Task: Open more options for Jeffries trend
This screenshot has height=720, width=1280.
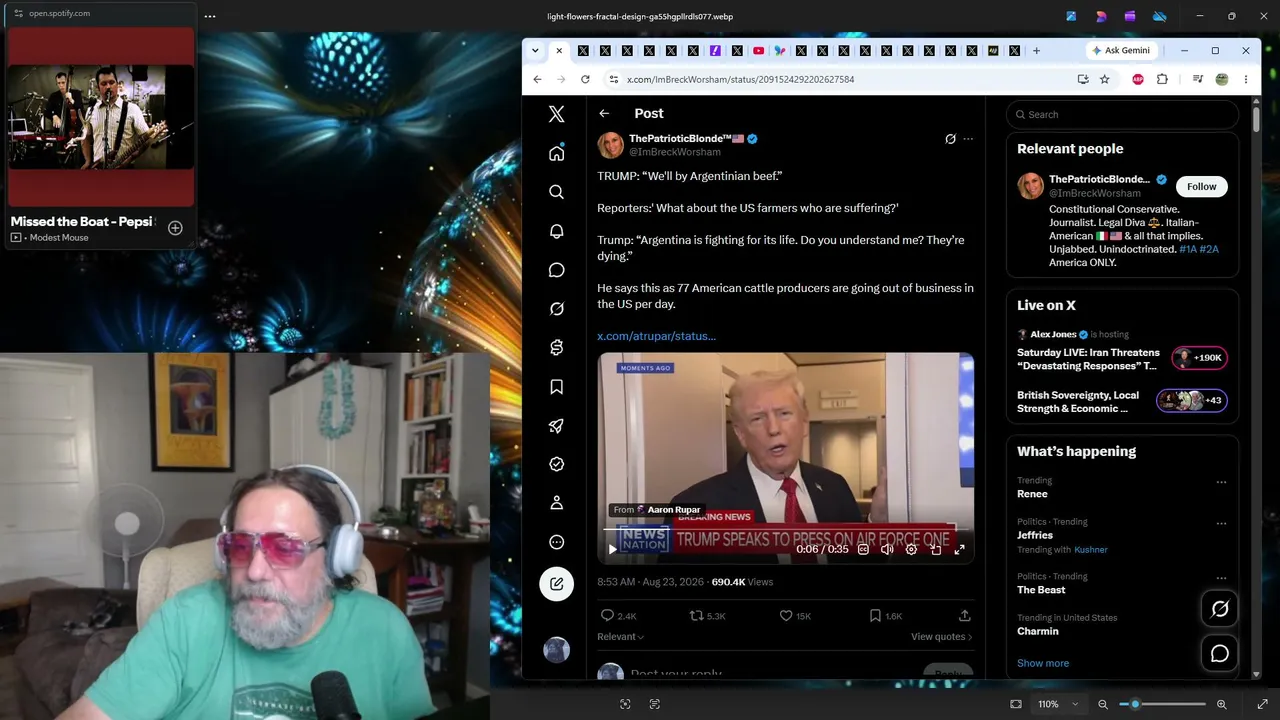Action: point(1221,523)
